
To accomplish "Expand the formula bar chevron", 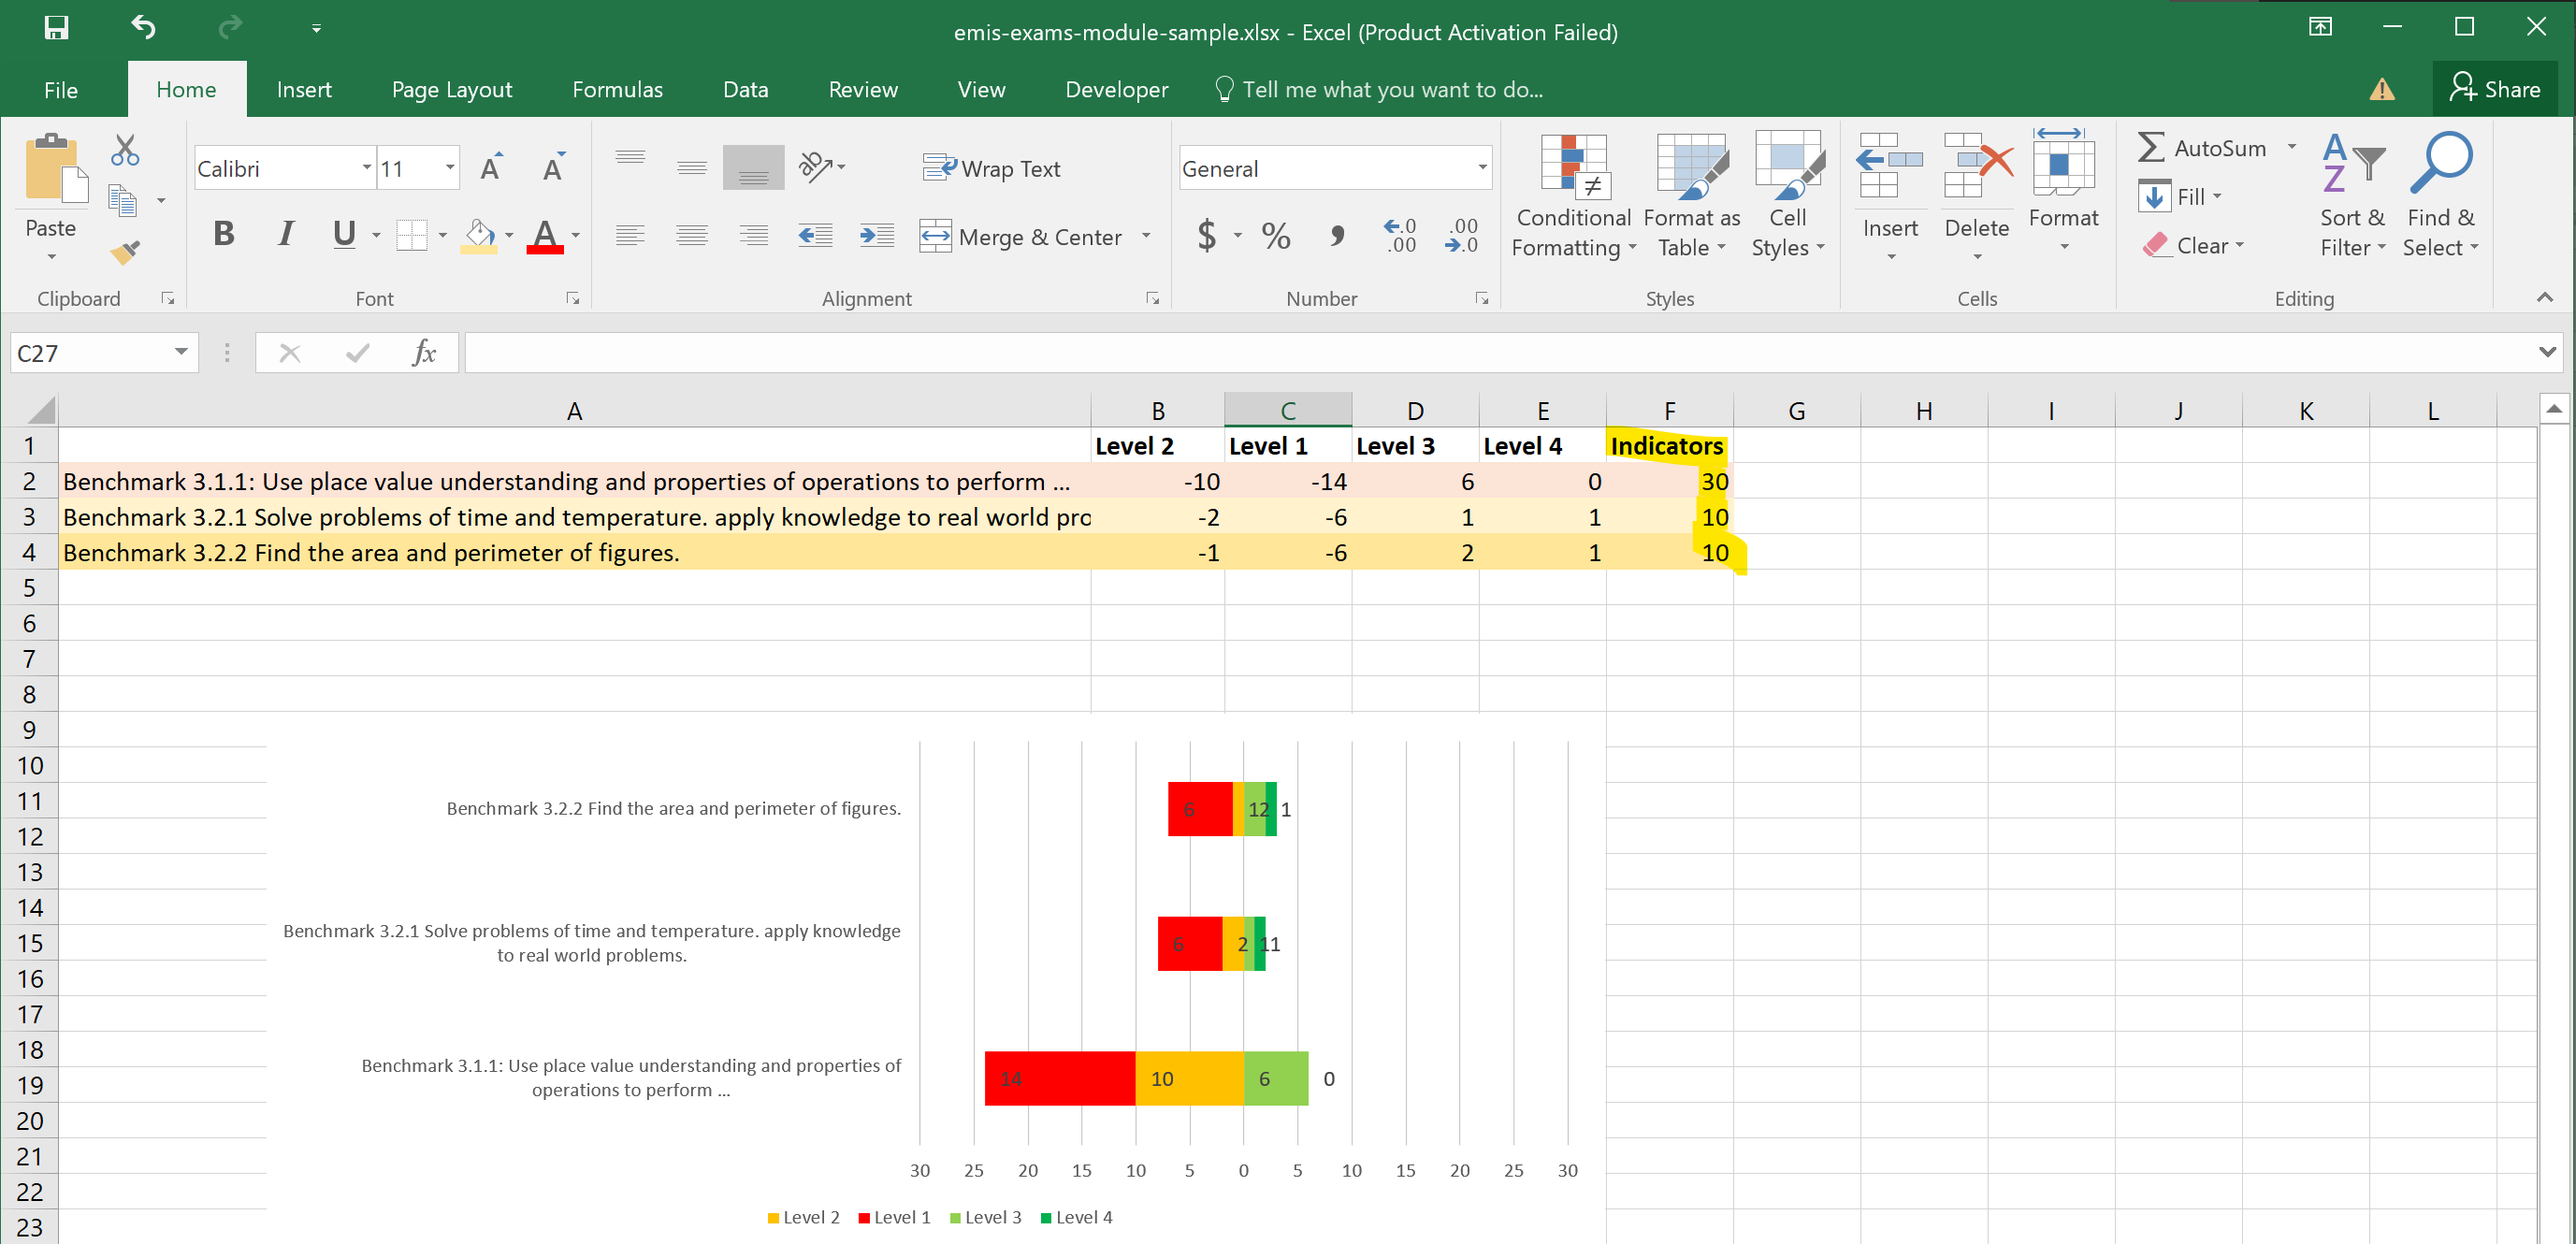I will [x=2546, y=352].
